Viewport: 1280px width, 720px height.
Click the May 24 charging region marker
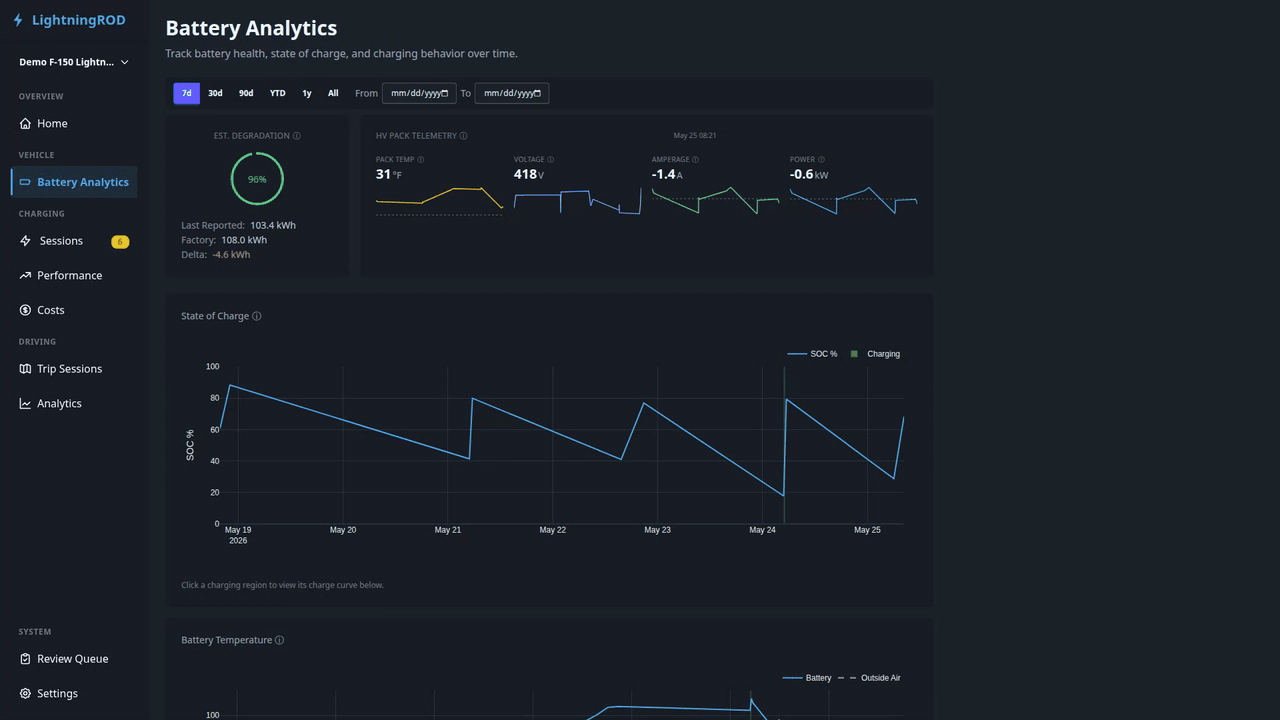click(x=784, y=445)
